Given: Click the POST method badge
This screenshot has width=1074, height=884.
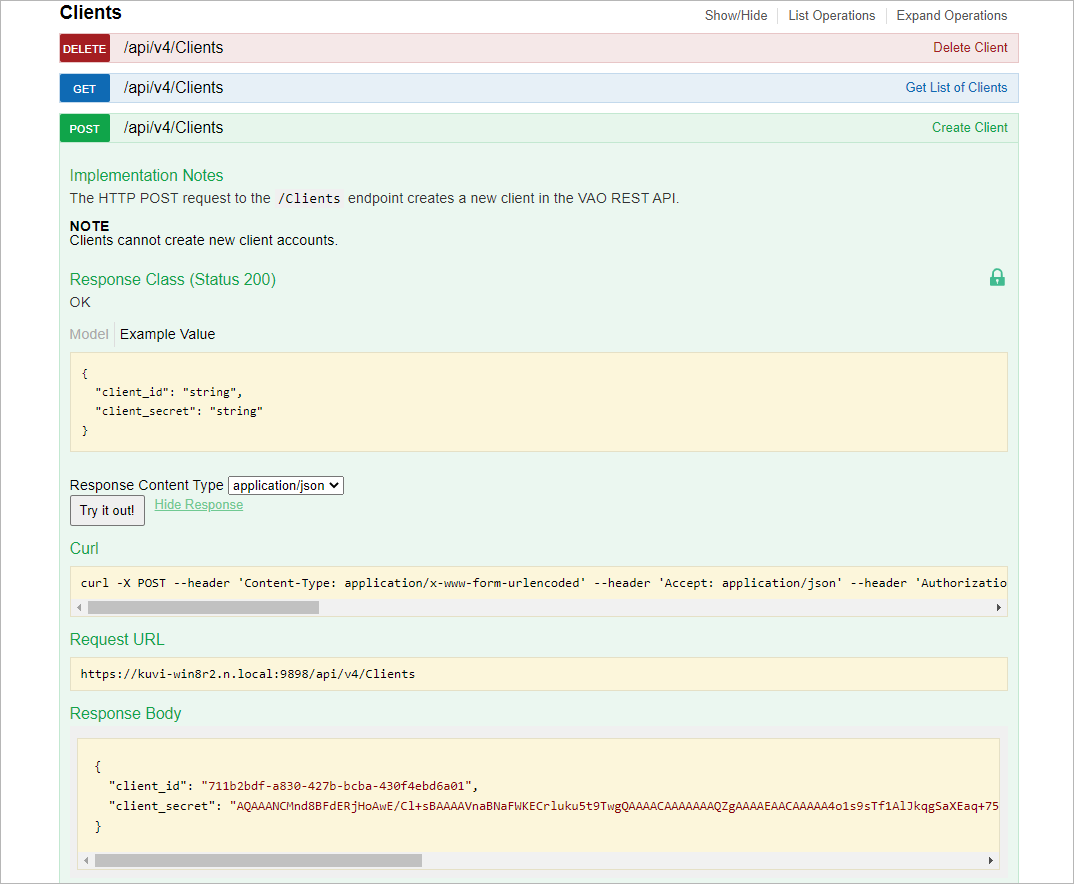Looking at the screenshot, I should pos(85,127).
